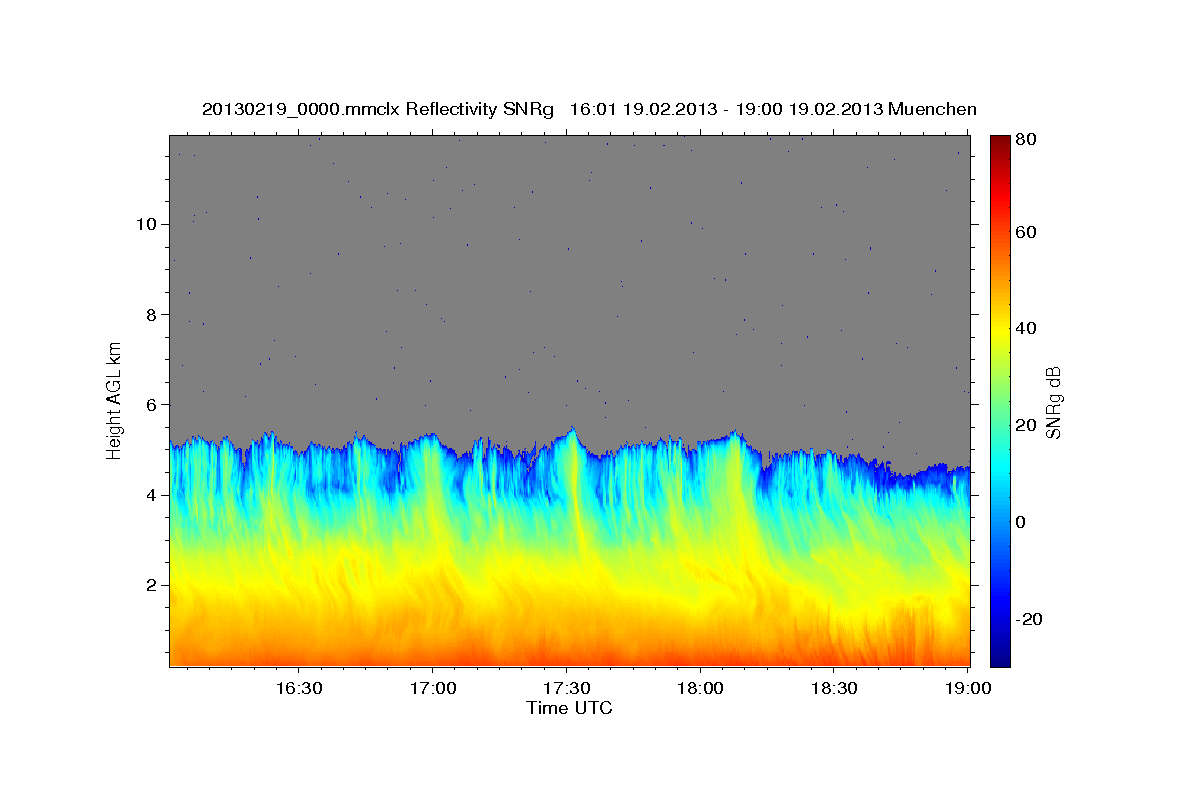Click the colorbar label '80'
This screenshot has height=800, width=1200.
pyautogui.click(x=1025, y=140)
